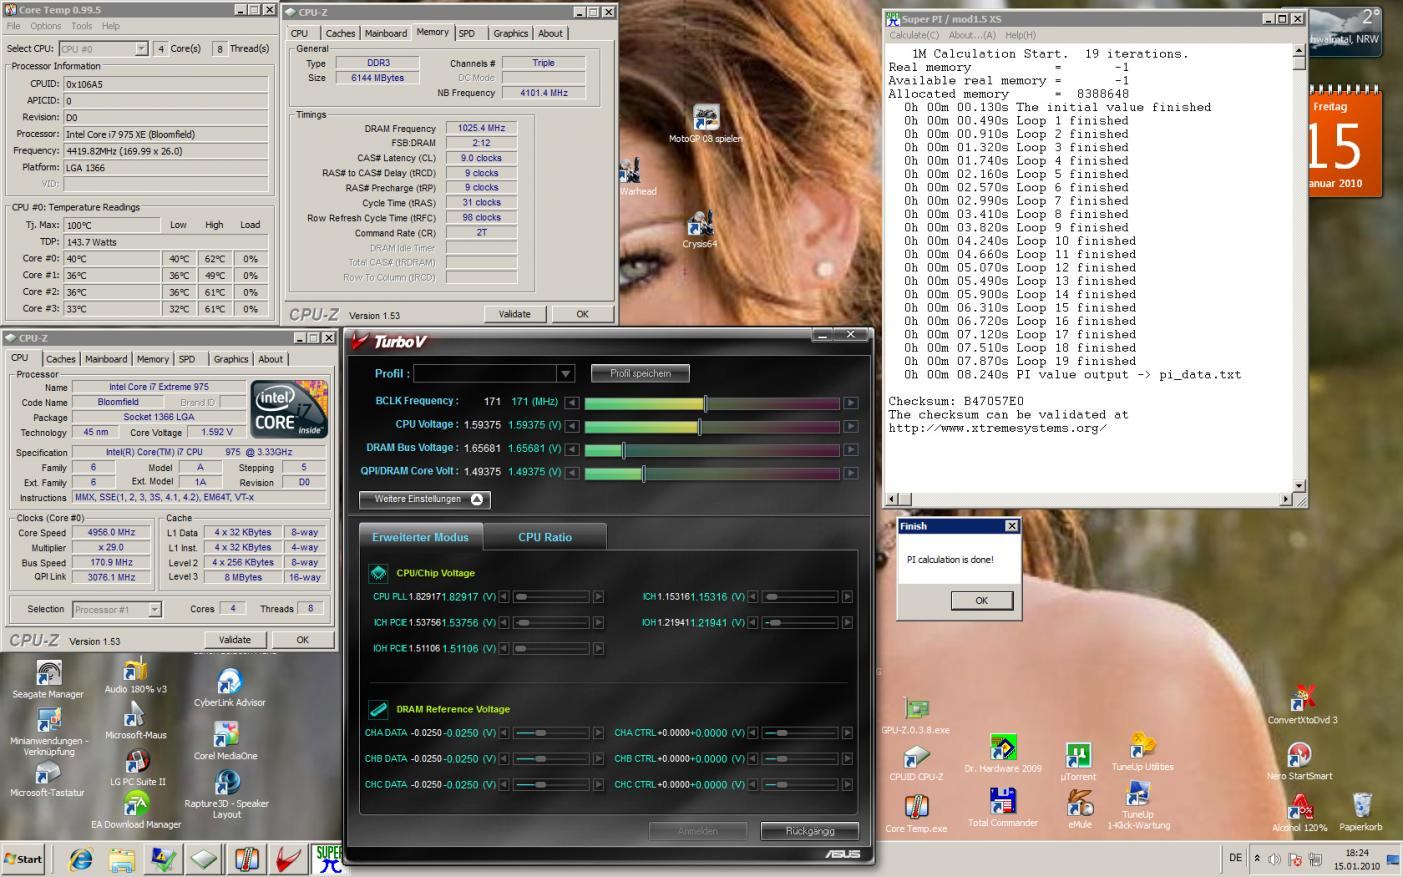Open the Calculate(C) menu in Super PI

[x=914, y=35]
